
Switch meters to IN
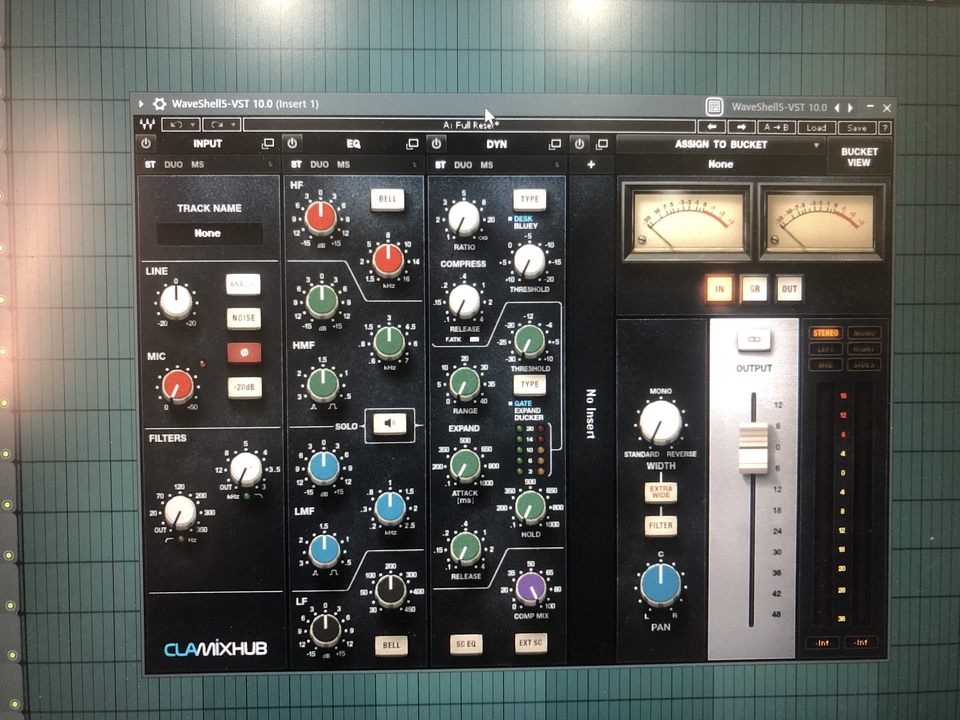click(719, 289)
